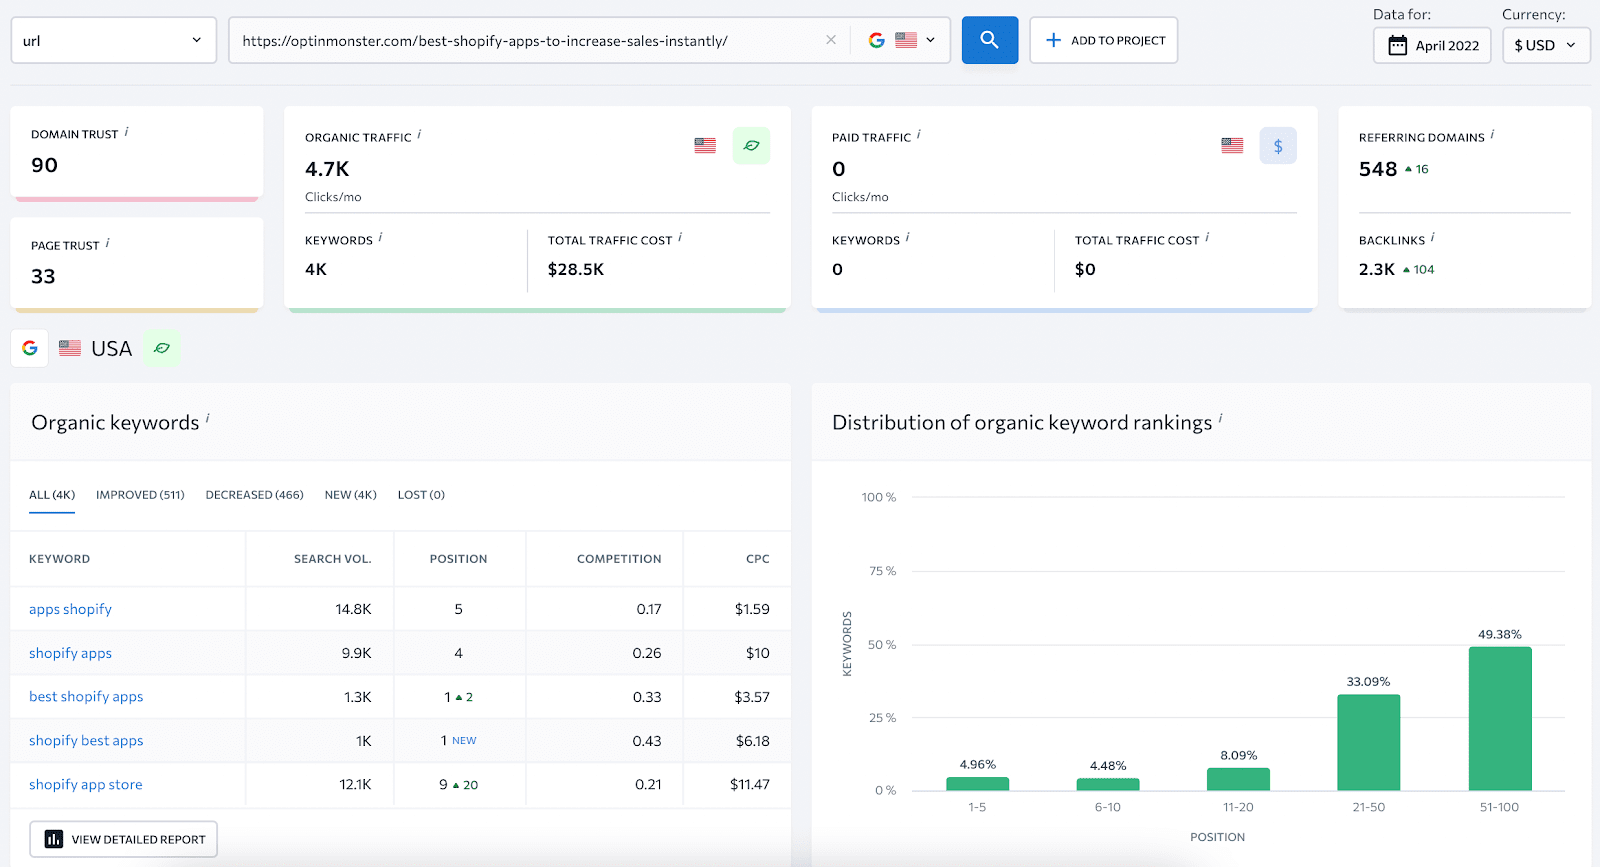Select the New (4K) tab
1600x867 pixels.
pyautogui.click(x=350, y=495)
